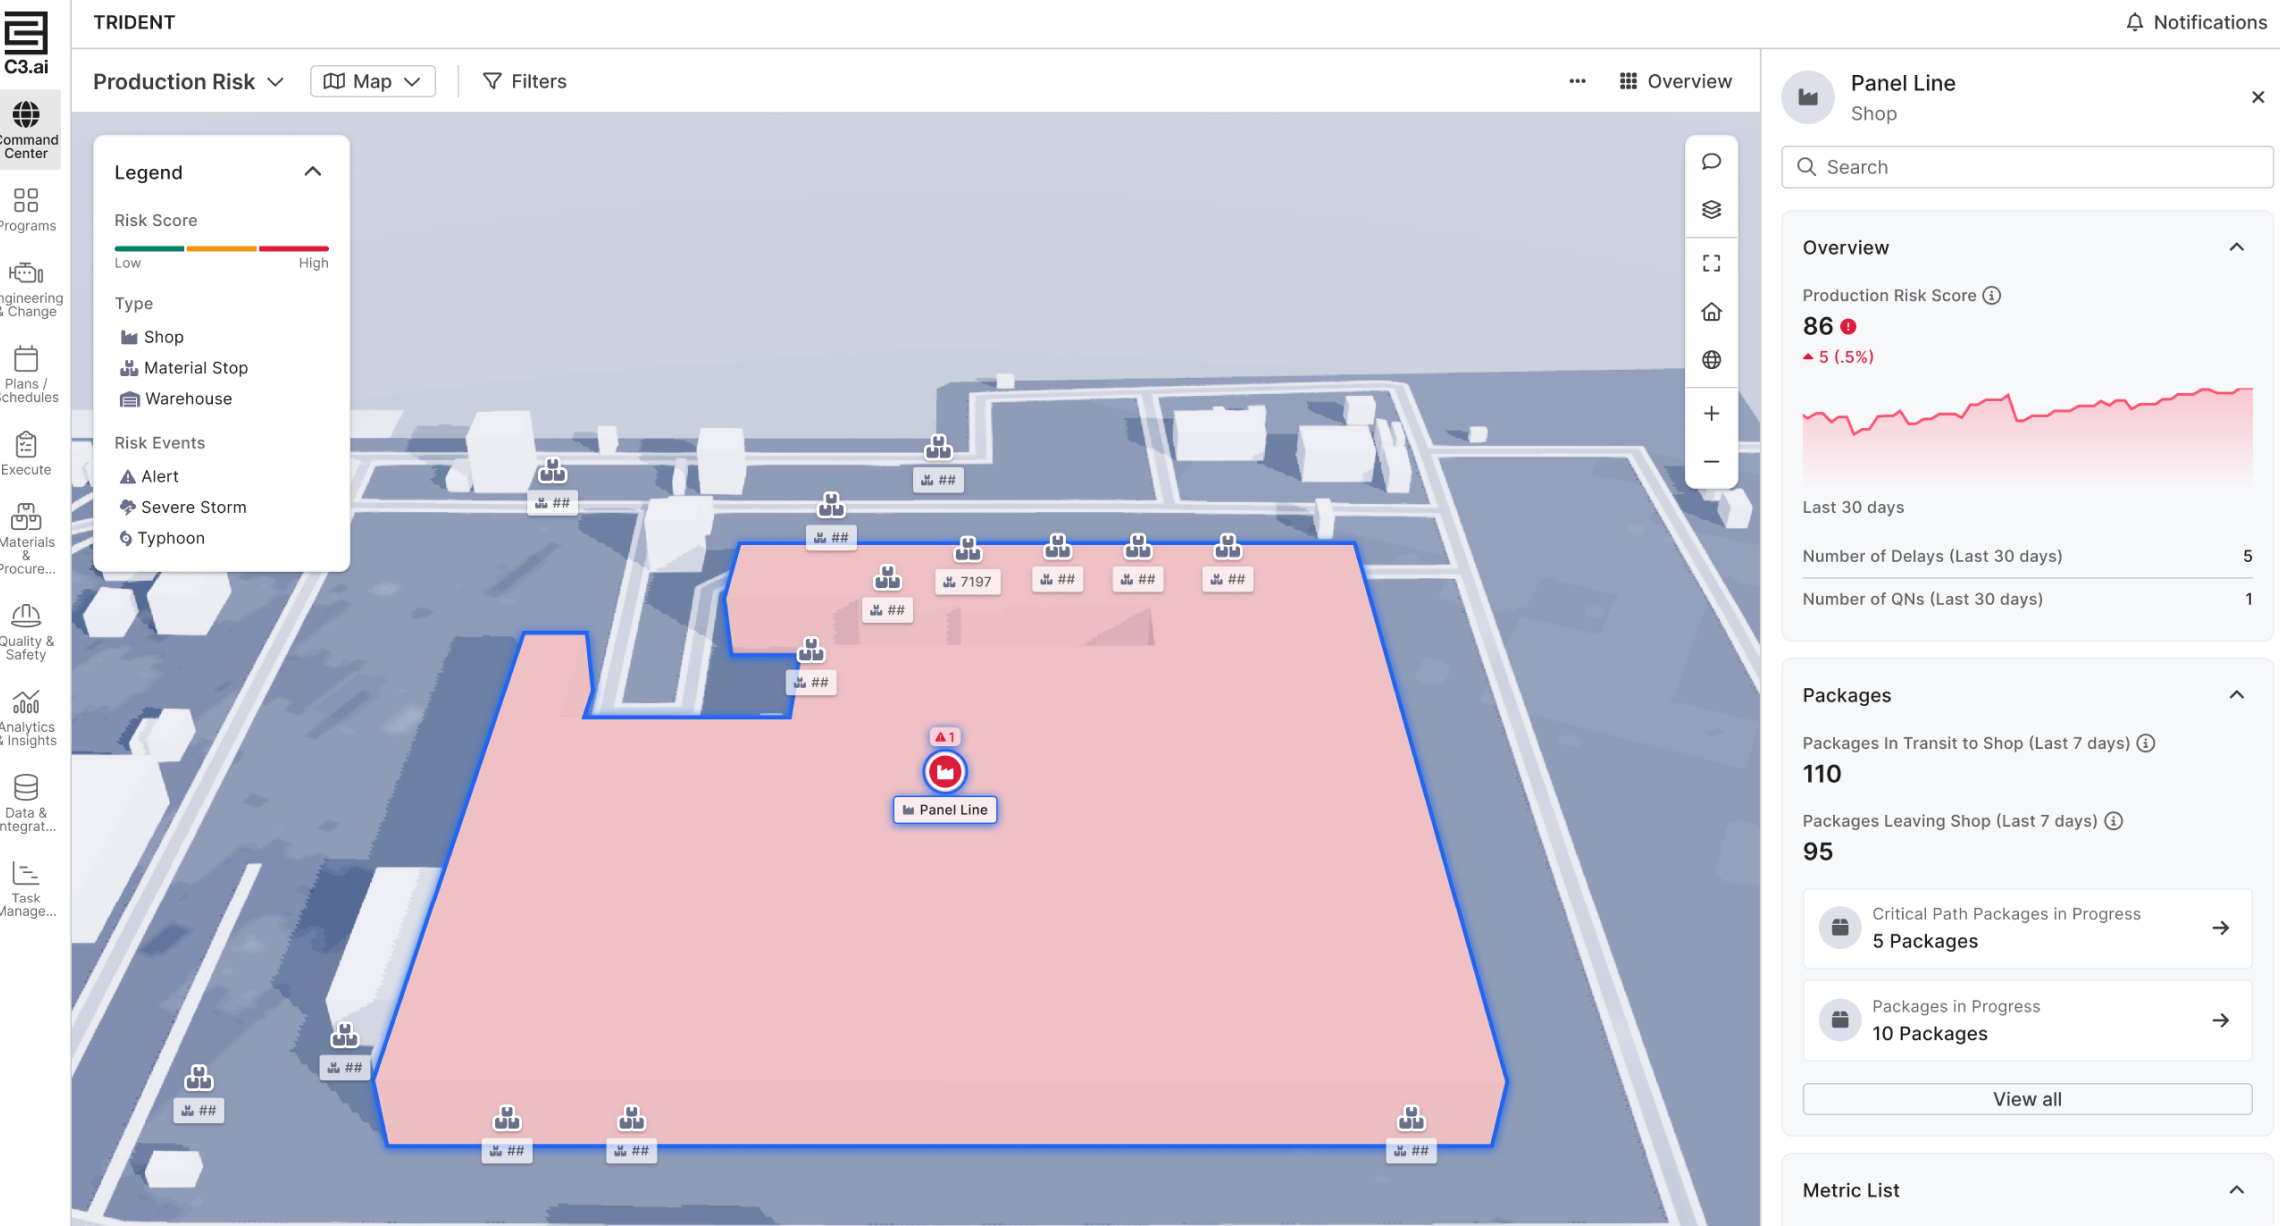The height and width of the screenshot is (1226, 2280).
Task: Reset map to home view
Action: click(1711, 312)
